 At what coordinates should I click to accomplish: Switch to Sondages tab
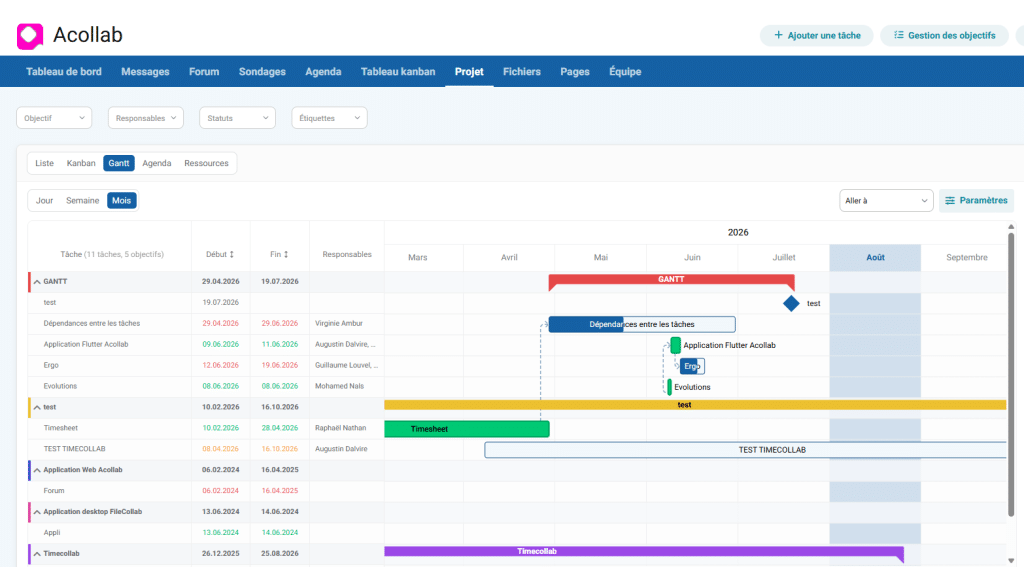262,72
